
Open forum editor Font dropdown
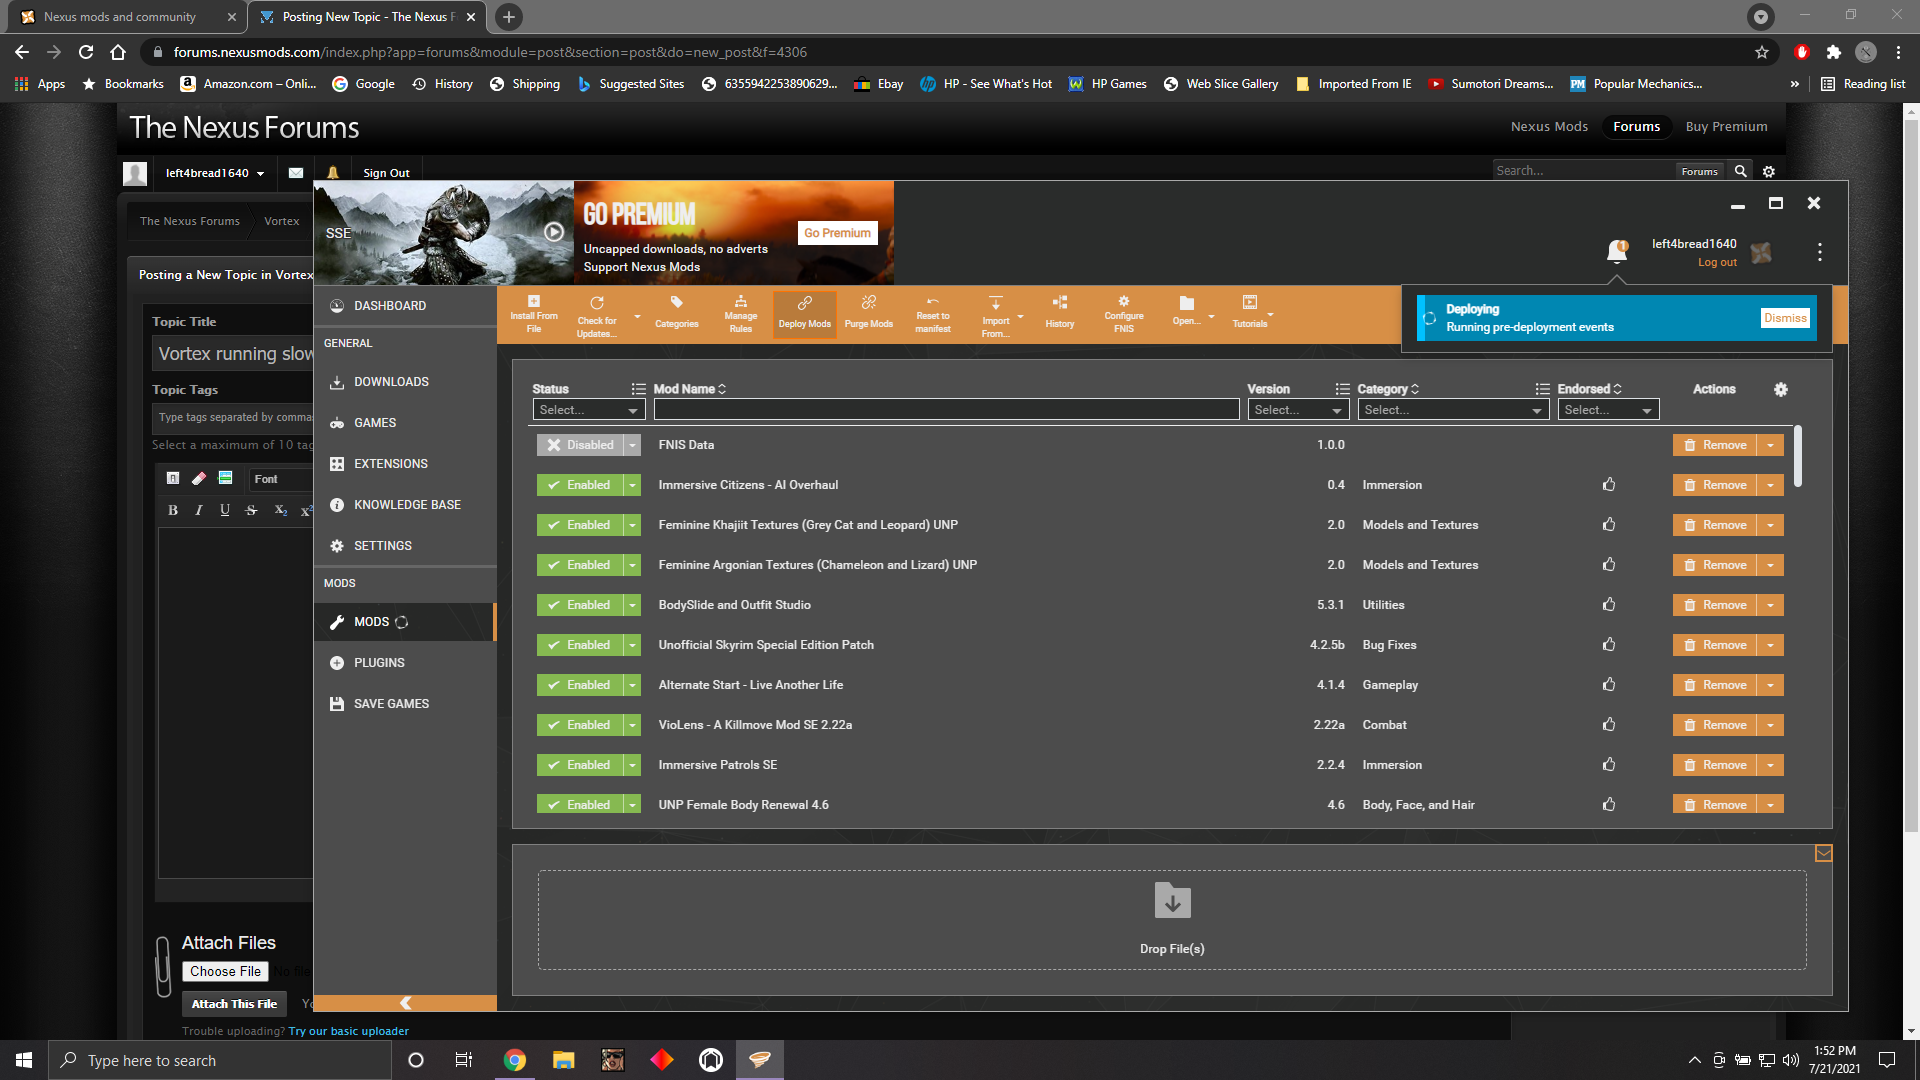coord(280,479)
